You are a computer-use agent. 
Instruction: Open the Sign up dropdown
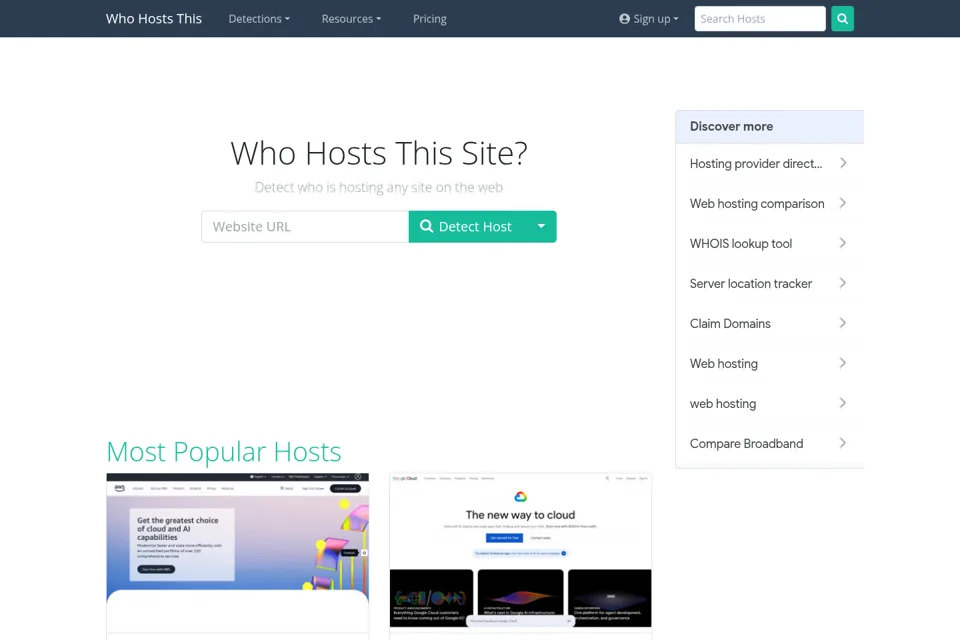[x=649, y=19]
